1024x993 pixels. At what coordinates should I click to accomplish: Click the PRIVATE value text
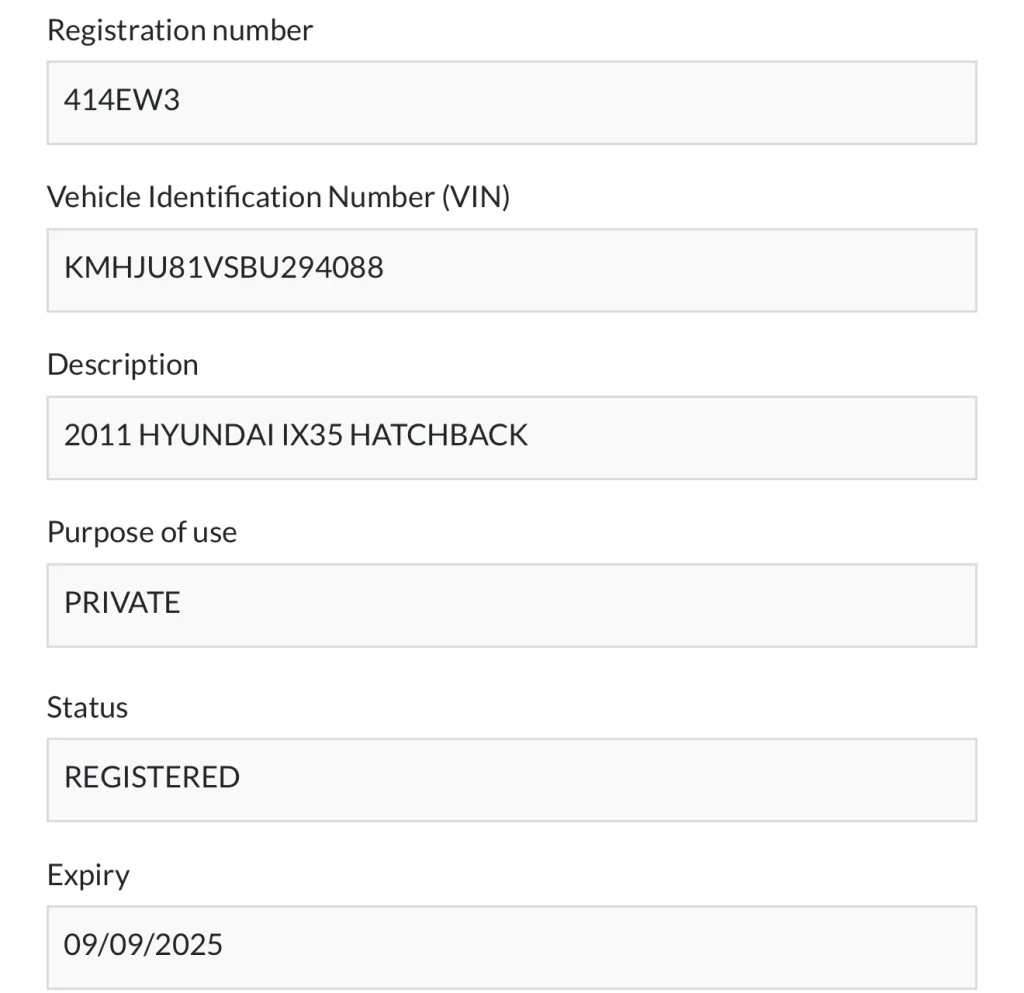(x=122, y=603)
